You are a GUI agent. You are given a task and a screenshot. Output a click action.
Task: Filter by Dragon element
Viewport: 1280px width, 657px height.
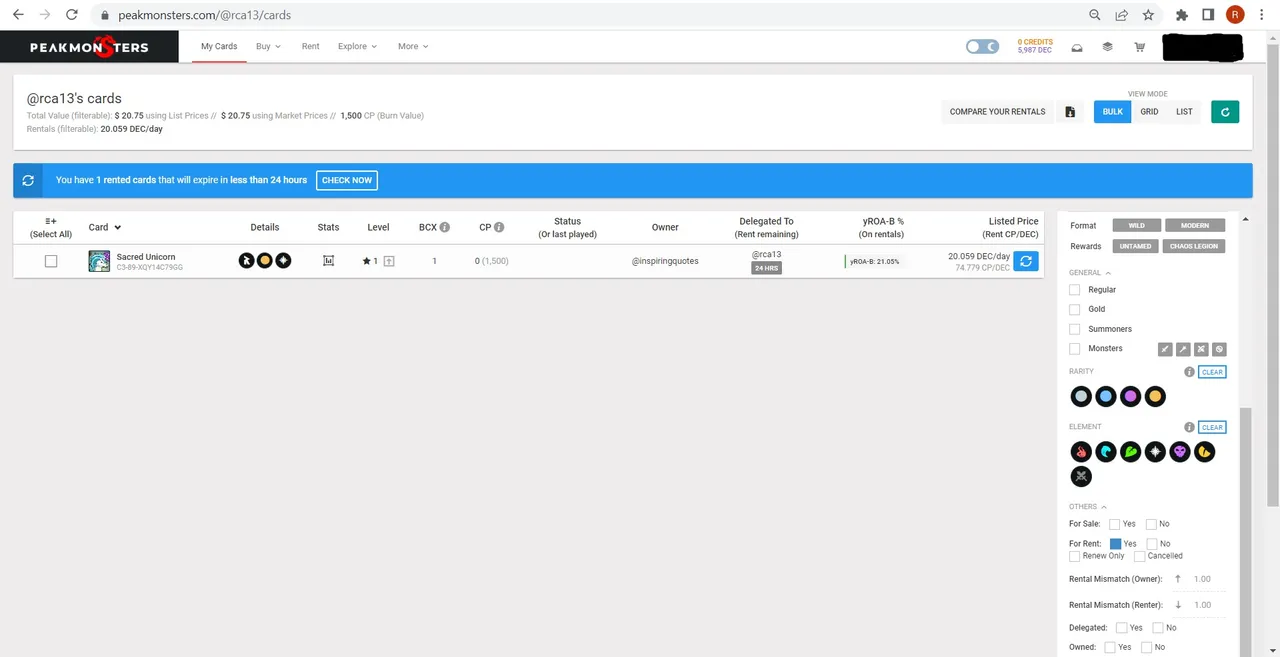pos(1205,452)
